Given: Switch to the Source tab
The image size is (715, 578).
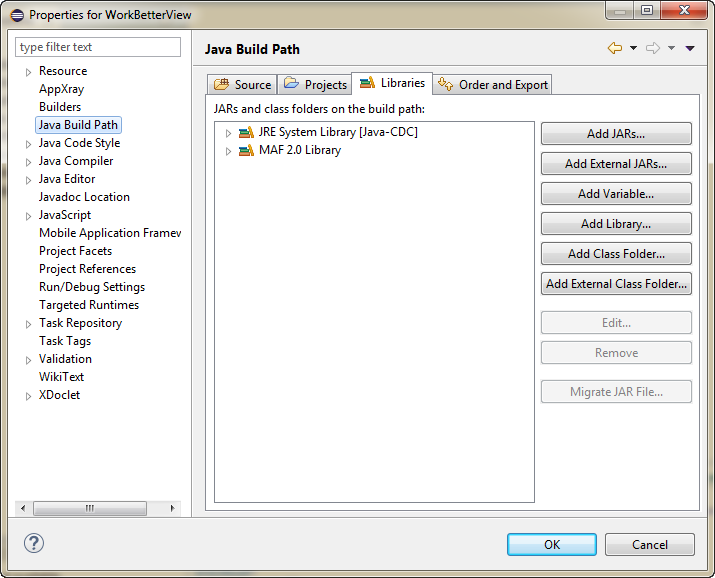Looking at the screenshot, I should (242, 85).
